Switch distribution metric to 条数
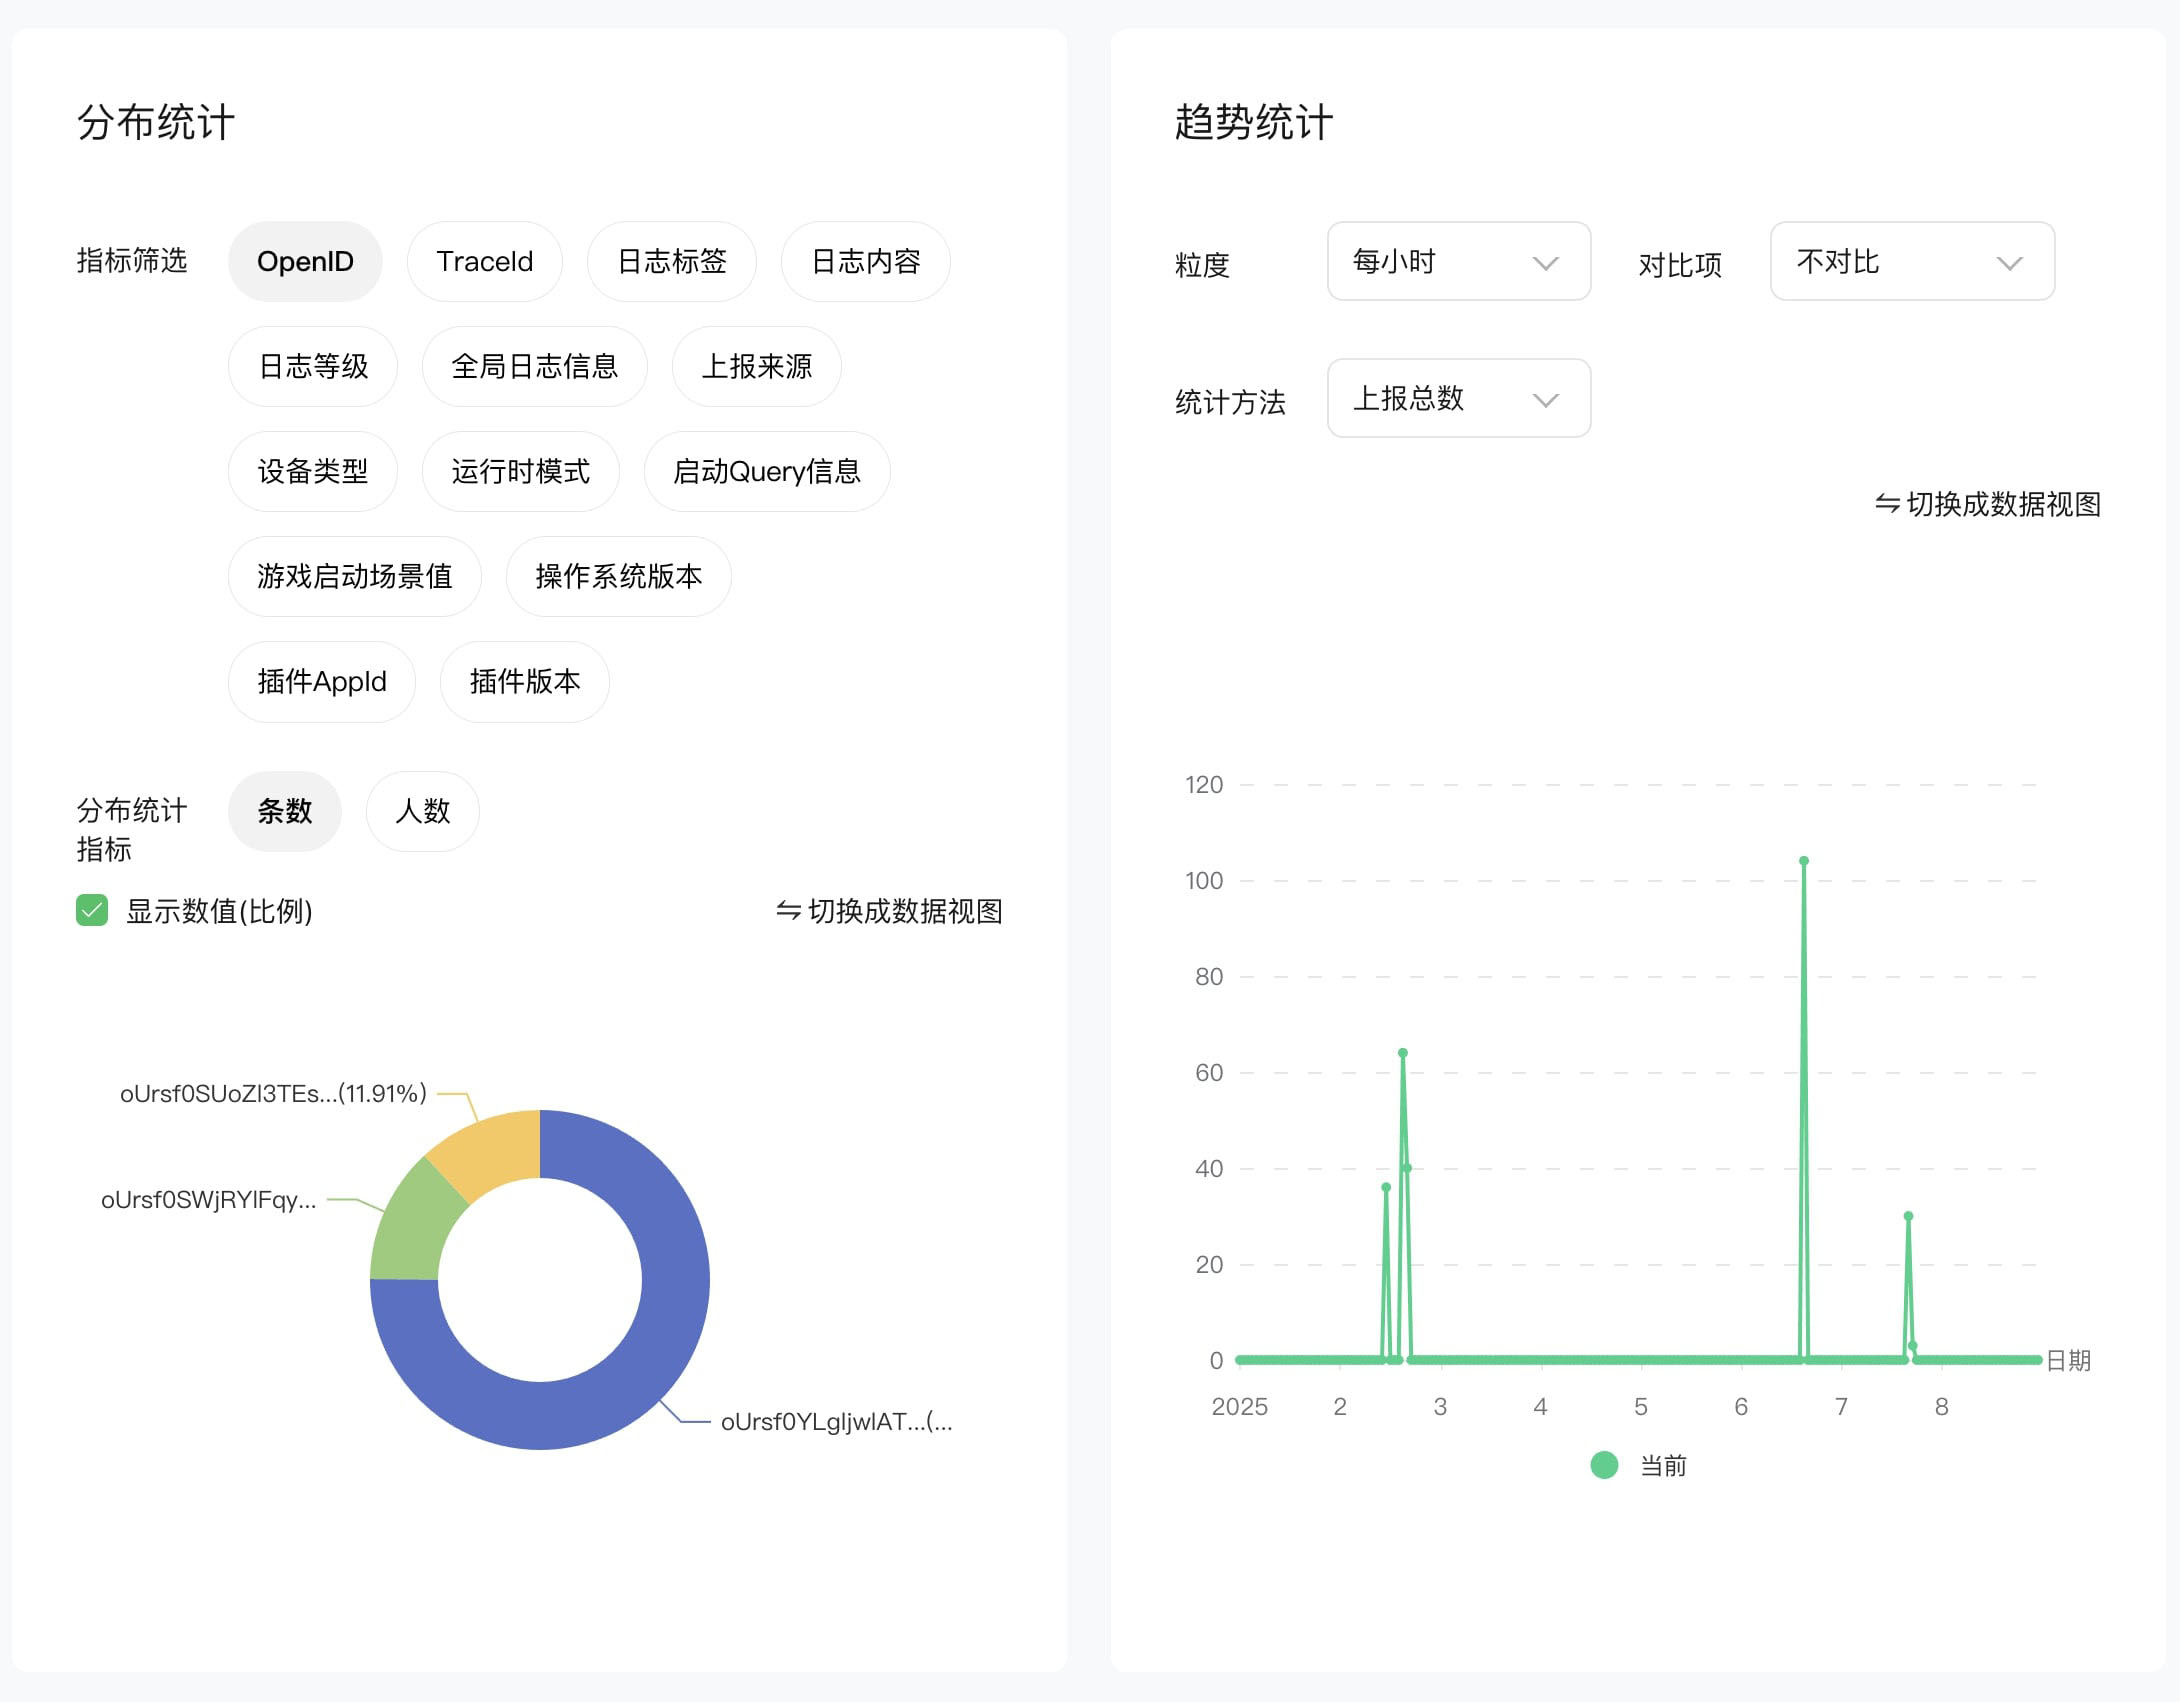Image resolution: width=2180 pixels, height=1702 pixels. [x=285, y=812]
